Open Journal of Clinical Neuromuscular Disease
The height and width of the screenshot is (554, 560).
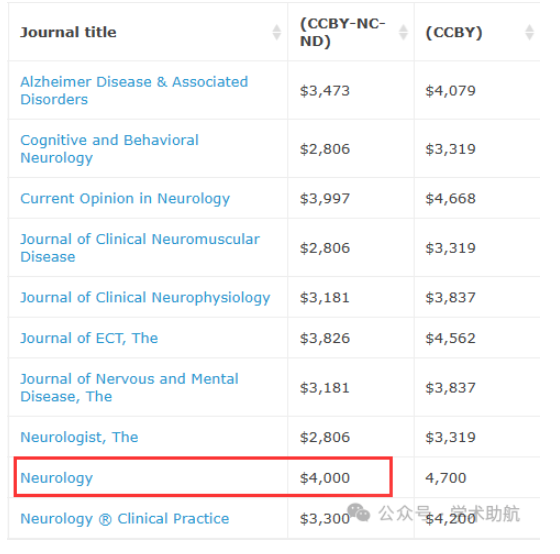point(140,248)
